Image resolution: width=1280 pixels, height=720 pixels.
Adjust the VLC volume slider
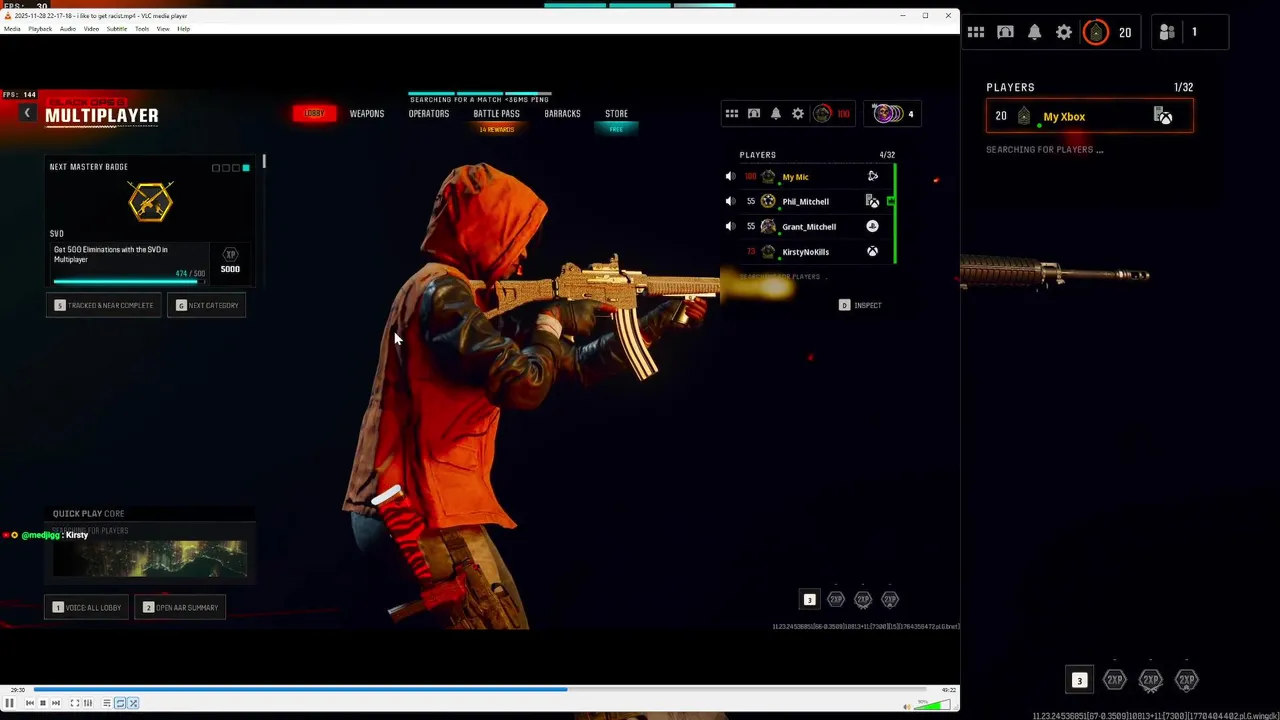click(934, 705)
